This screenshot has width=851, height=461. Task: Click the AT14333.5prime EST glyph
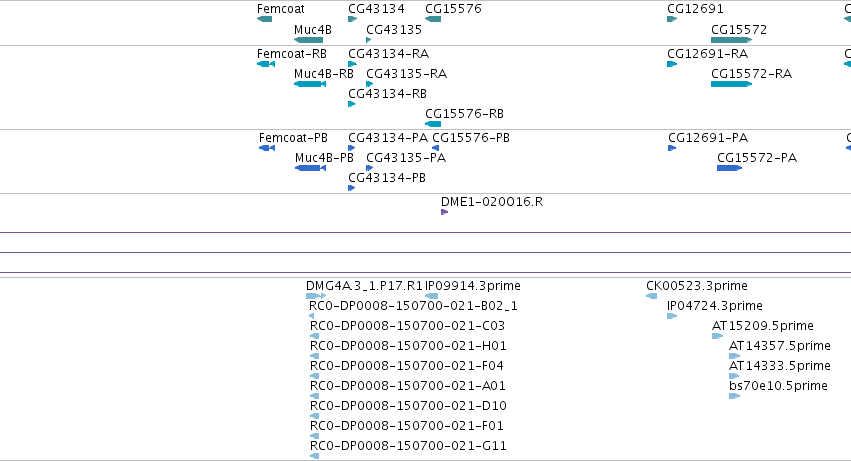(x=734, y=376)
